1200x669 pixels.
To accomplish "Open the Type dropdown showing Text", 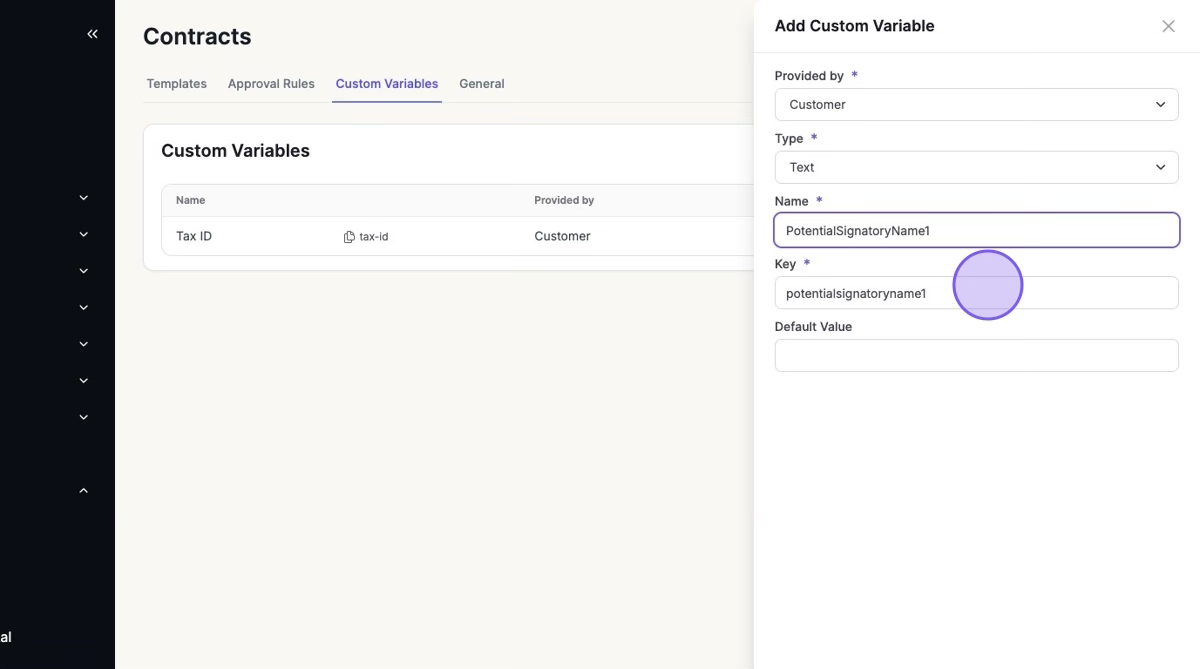I will point(975,167).
